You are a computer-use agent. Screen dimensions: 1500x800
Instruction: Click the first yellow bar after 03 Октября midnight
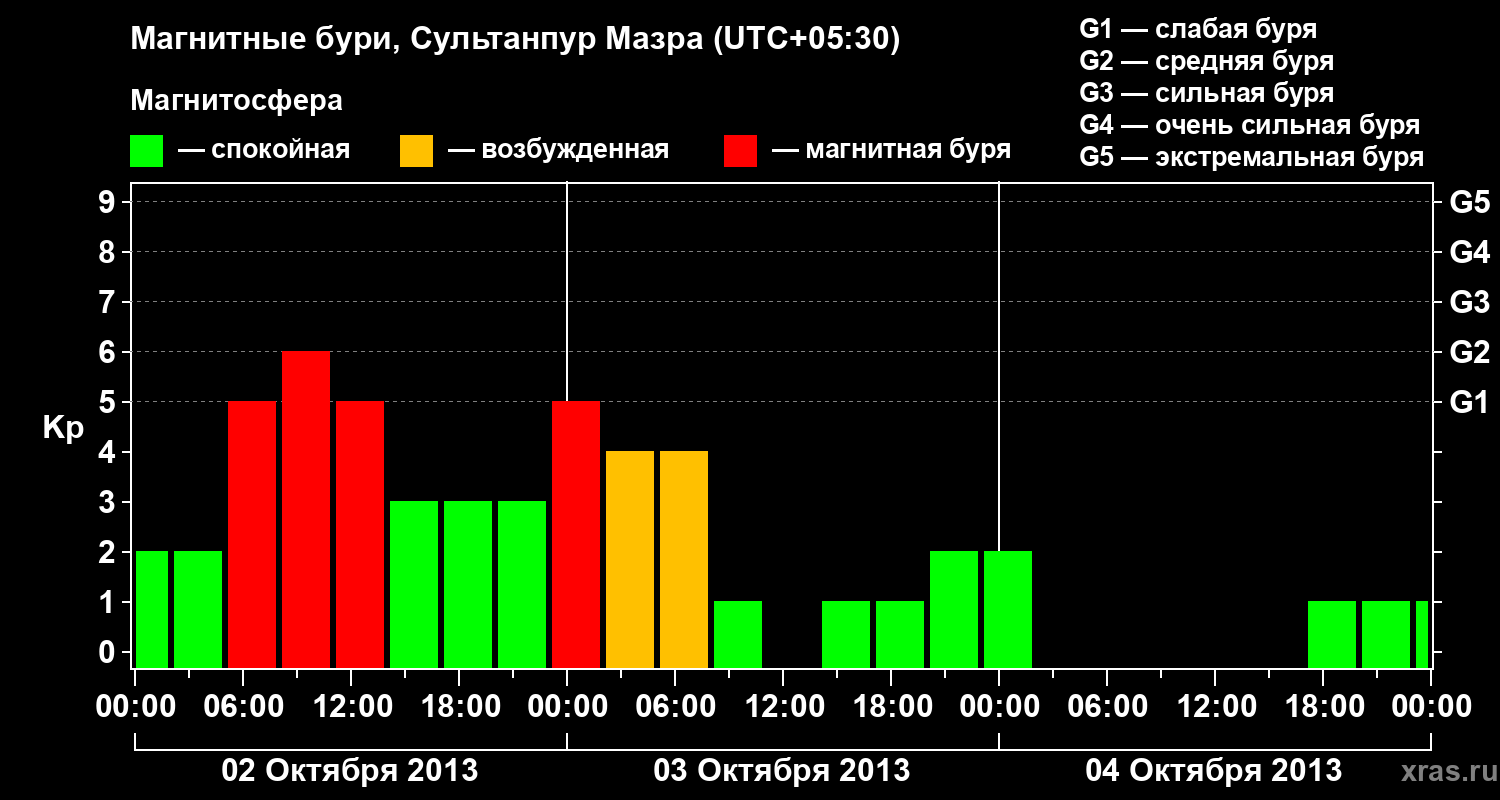tap(630, 560)
